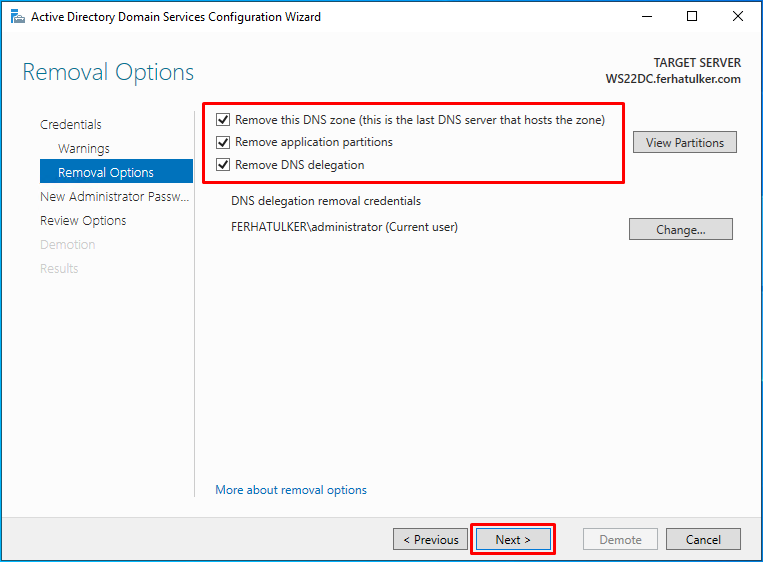
Task: Minimize the configuration wizard window
Action: 647,17
